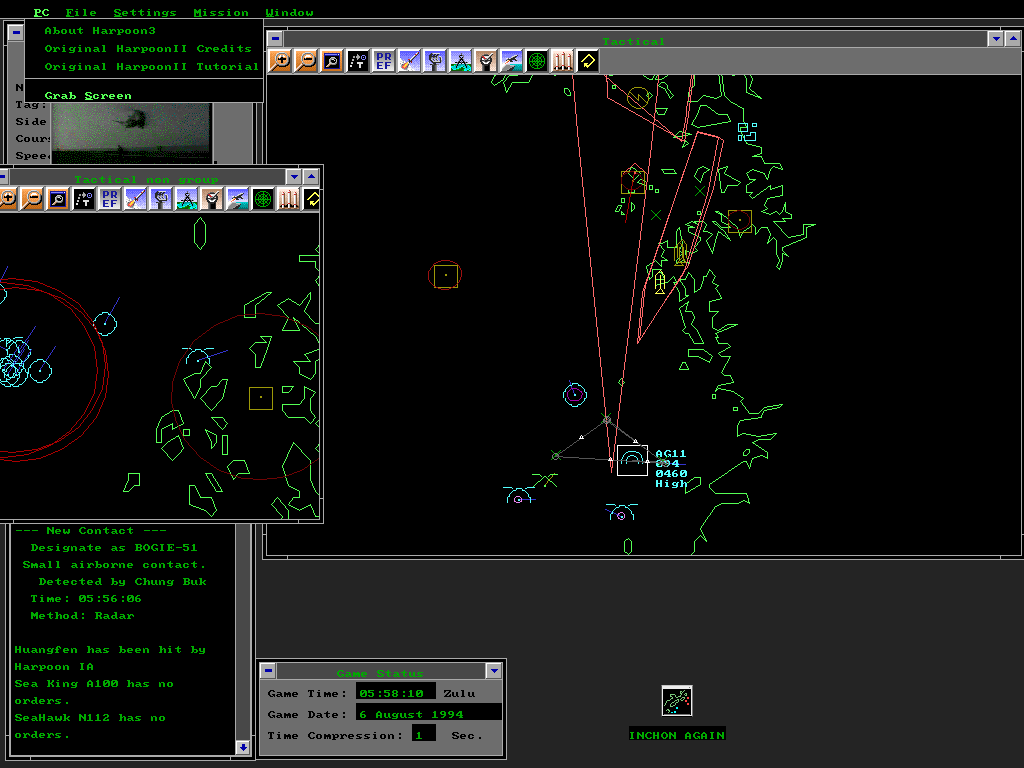Select Grab Screen menu entry
The width and height of the screenshot is (1024, 768).
(88, 95)
